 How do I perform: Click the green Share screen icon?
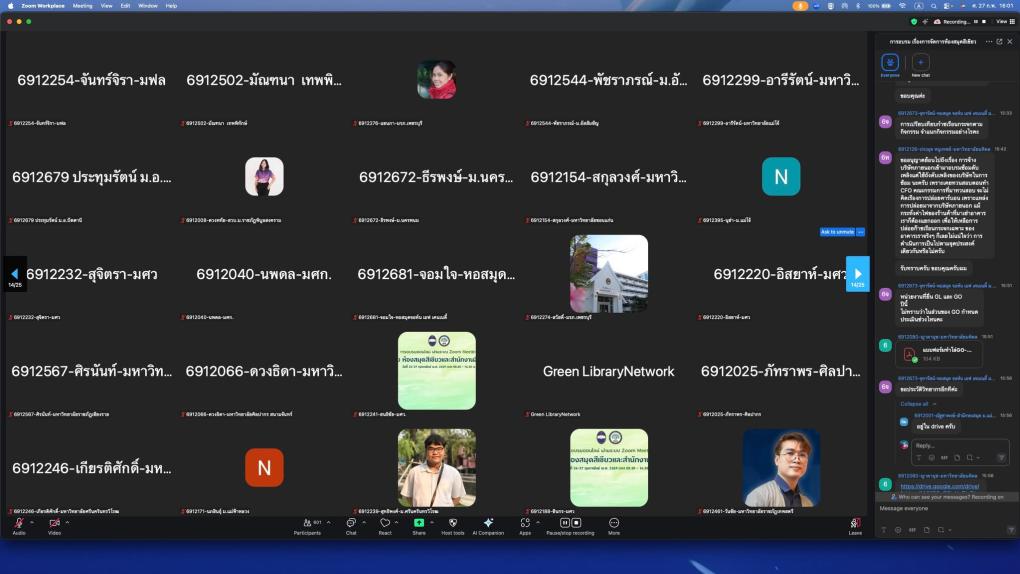coord(419,524)
